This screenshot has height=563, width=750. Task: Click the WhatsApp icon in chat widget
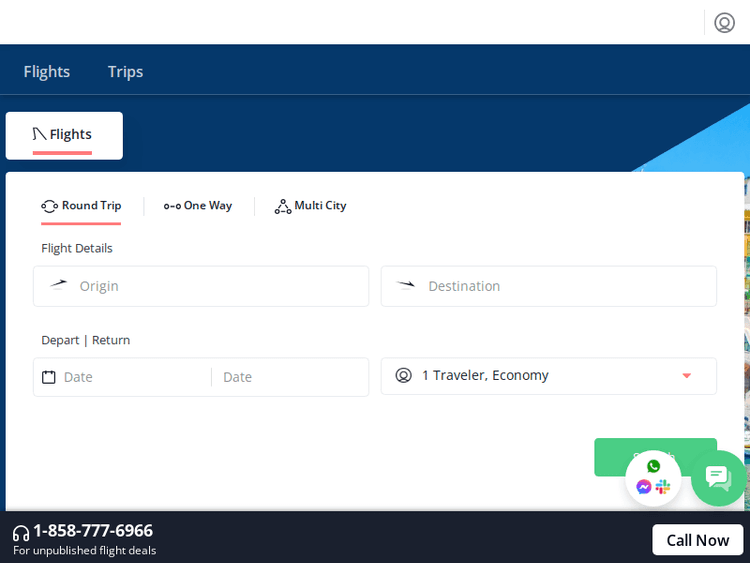653,466
